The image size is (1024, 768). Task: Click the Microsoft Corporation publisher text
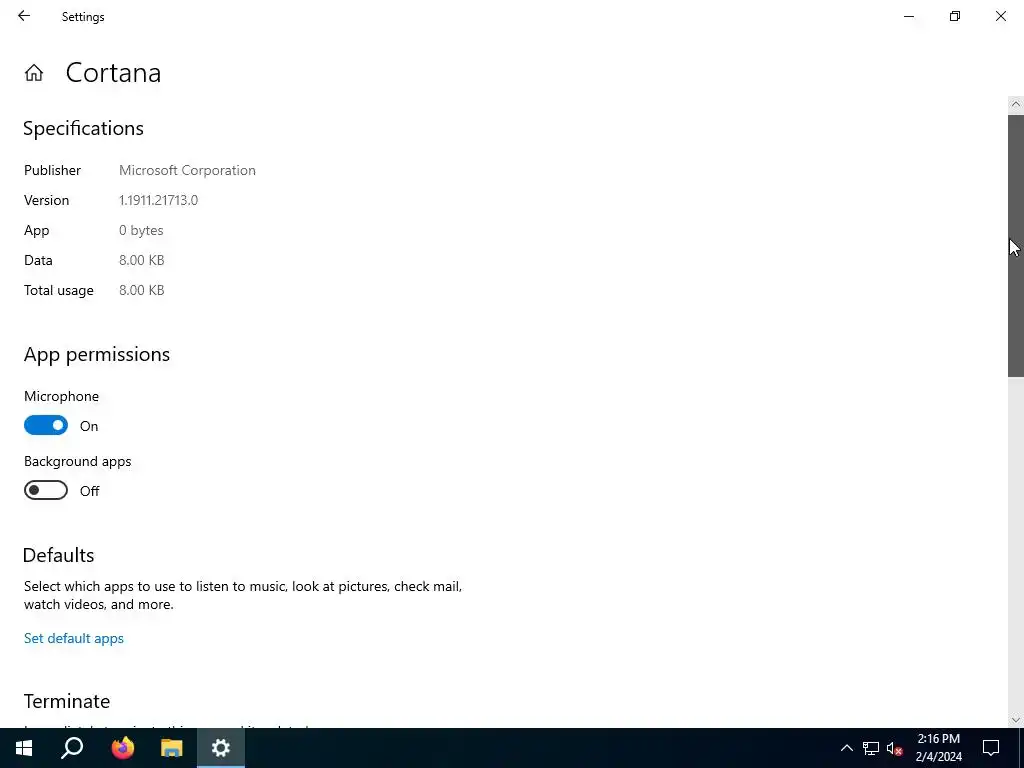pyautogui.click(x=187, y=170)
